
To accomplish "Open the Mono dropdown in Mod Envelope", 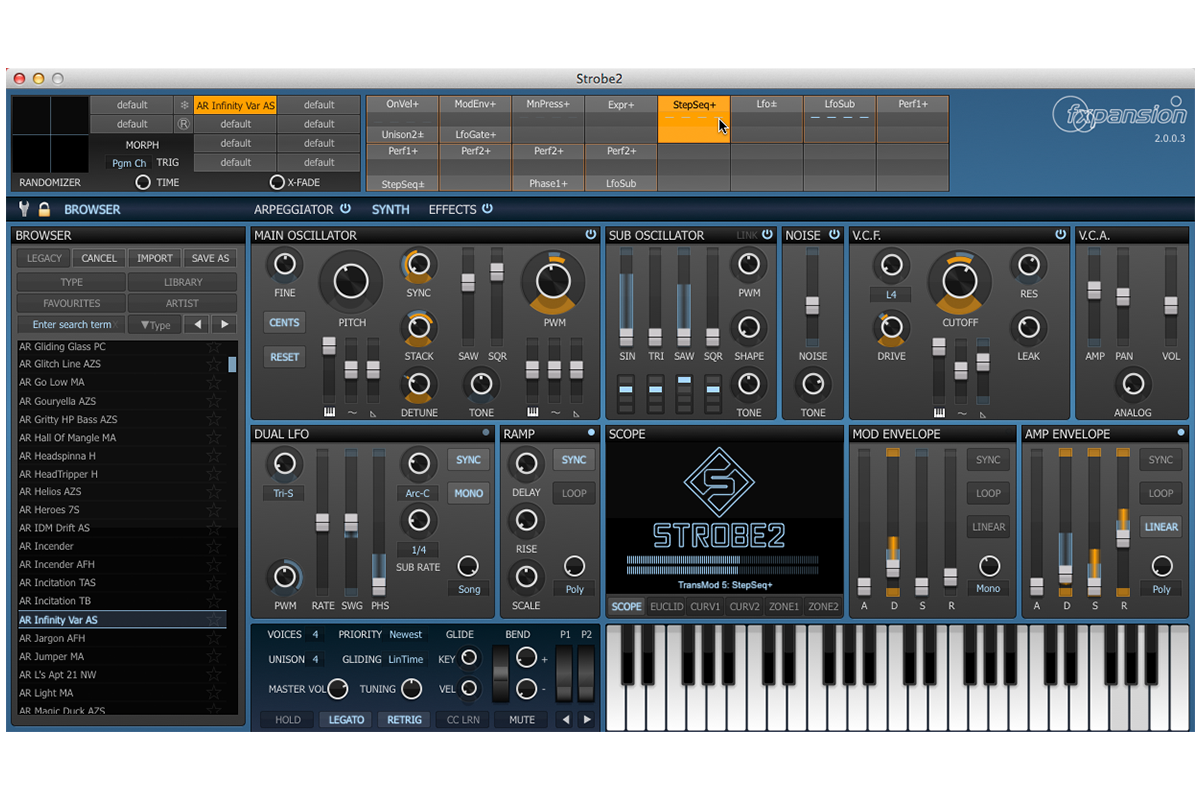I will click(988, 588).
